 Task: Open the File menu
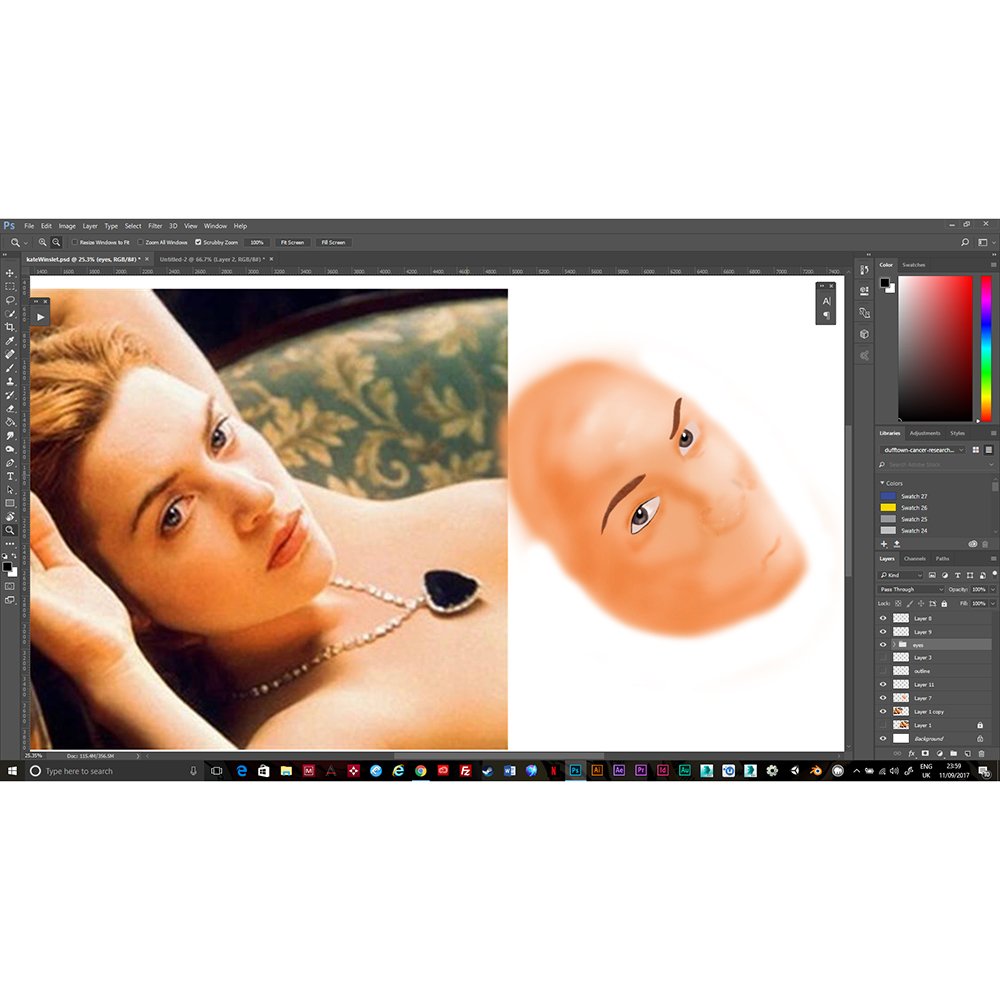tap(29, 226)
